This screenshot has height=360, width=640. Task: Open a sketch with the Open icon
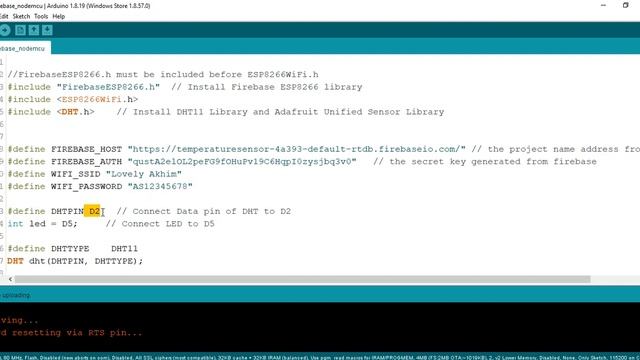pos(34,30)
